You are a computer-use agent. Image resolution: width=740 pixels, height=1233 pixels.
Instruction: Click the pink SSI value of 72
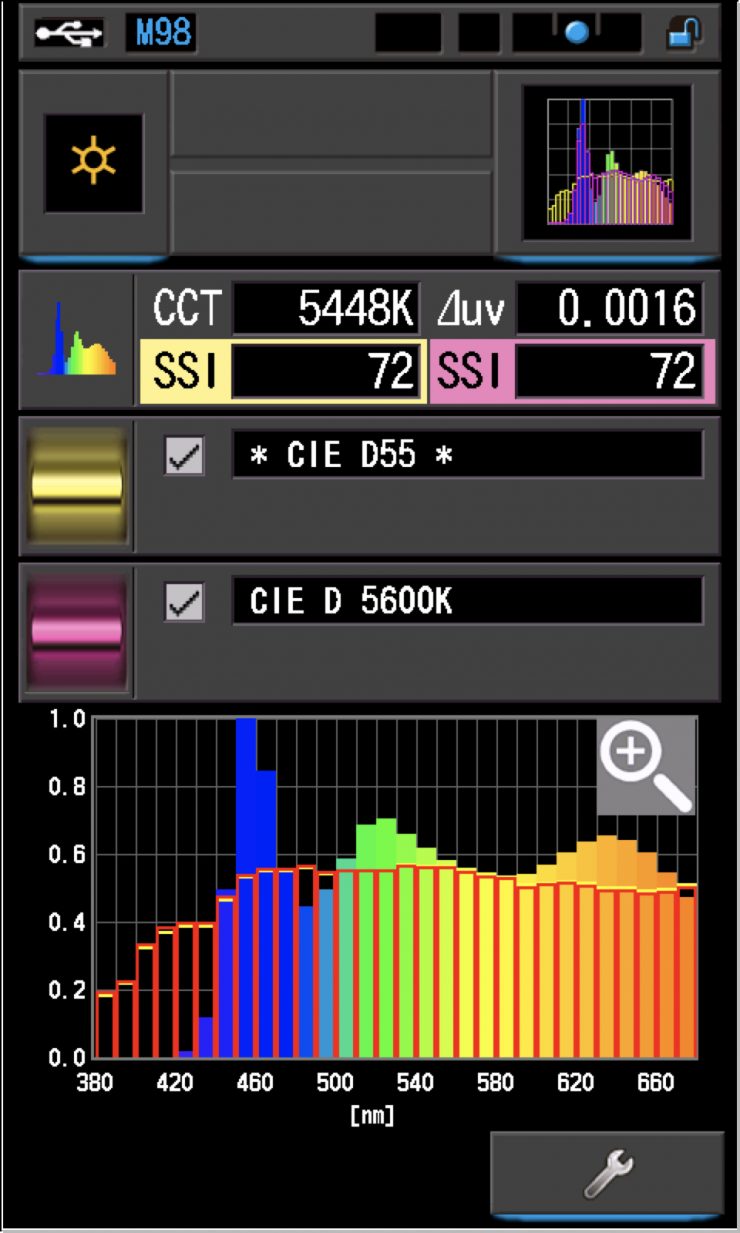click(608, 372)
